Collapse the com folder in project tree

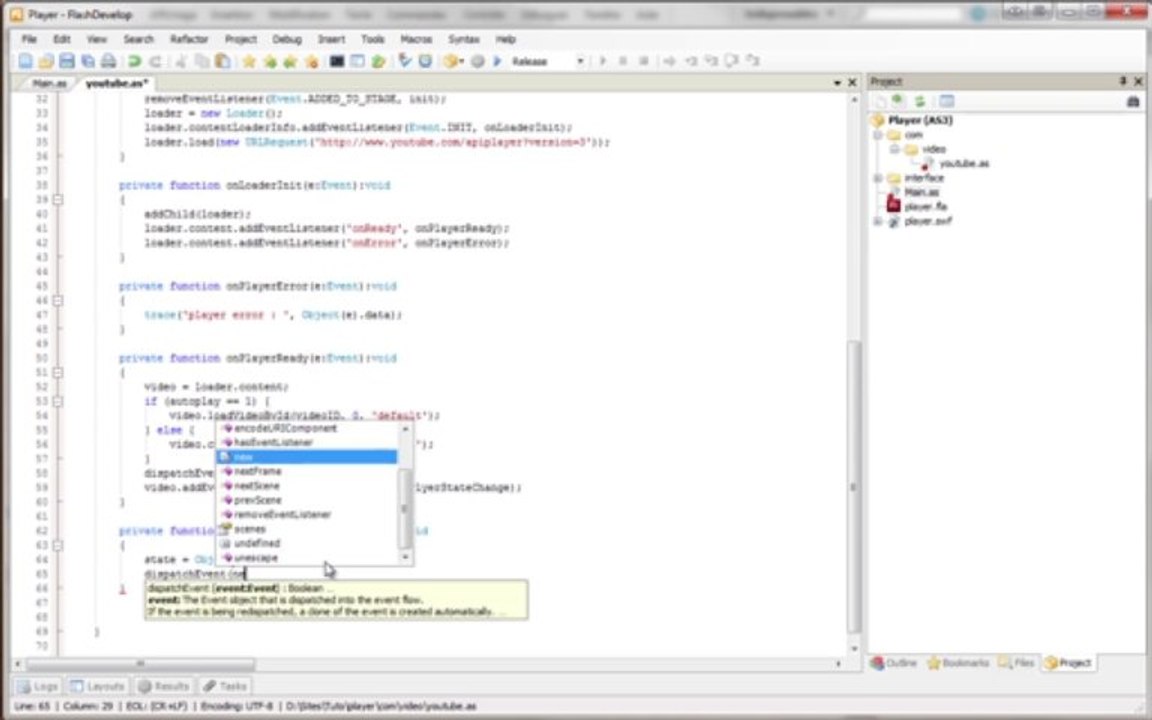pos(877,135)
